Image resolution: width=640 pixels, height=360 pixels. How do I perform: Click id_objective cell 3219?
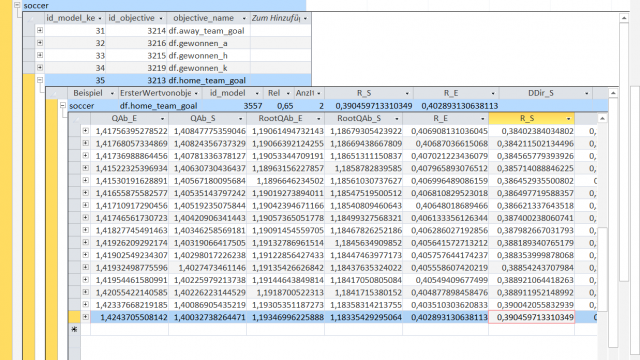click(x=136, y=68)
